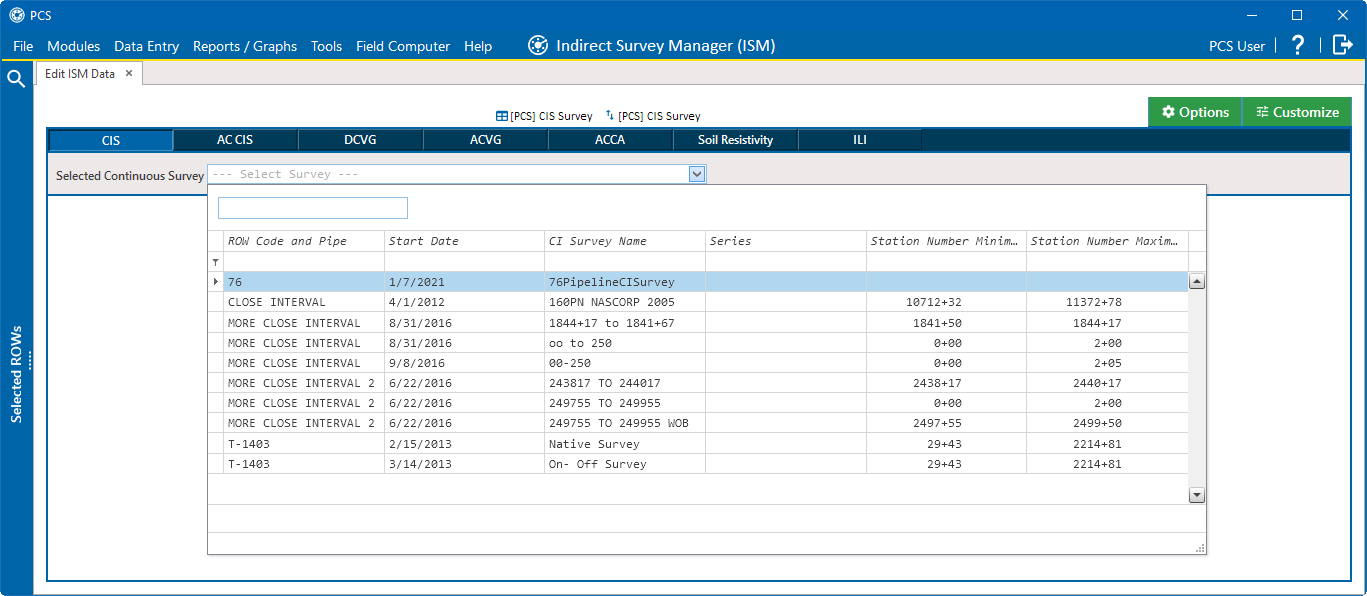Viewport: 1367px width, 596px height.
Task: Switch to the ILI tab
Action: [x=860, y=140]
